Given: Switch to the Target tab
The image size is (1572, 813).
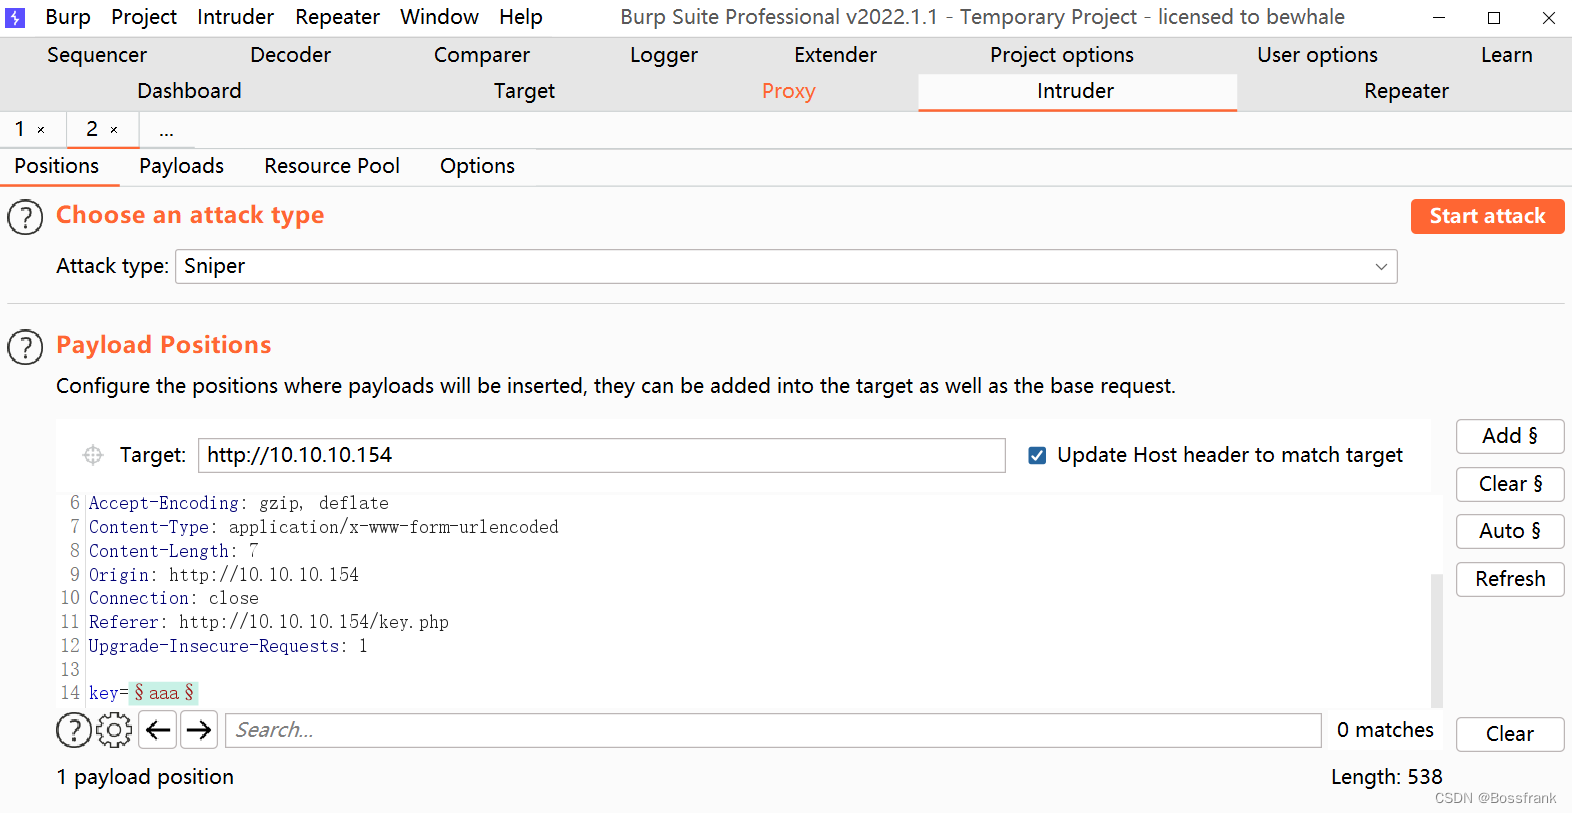Looking at the screenshot, I should tap(524, 91).
